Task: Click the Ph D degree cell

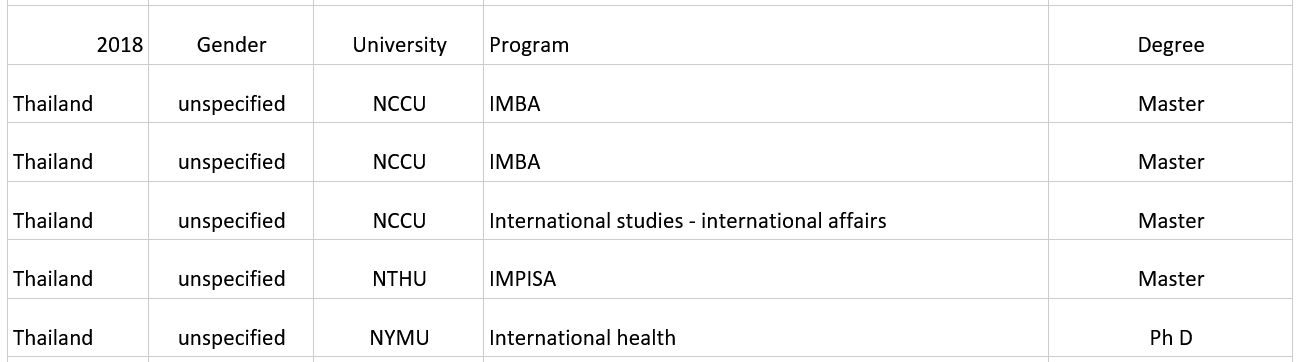Action: tap(1170, 328)
